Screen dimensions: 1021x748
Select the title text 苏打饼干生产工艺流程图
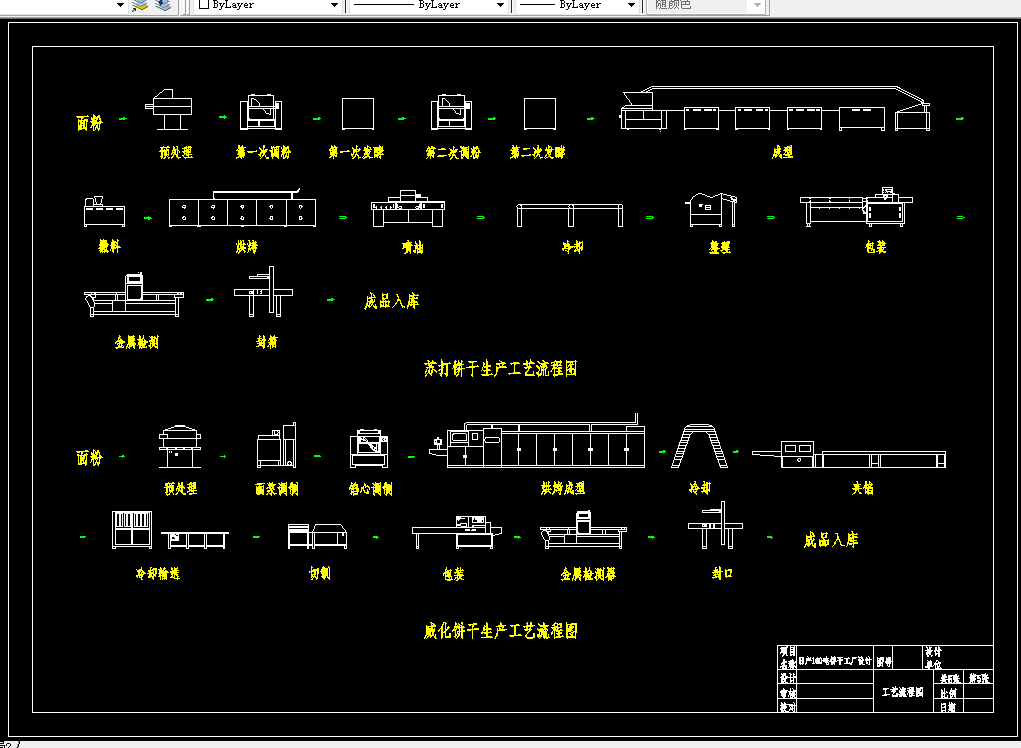click(500, 368)
